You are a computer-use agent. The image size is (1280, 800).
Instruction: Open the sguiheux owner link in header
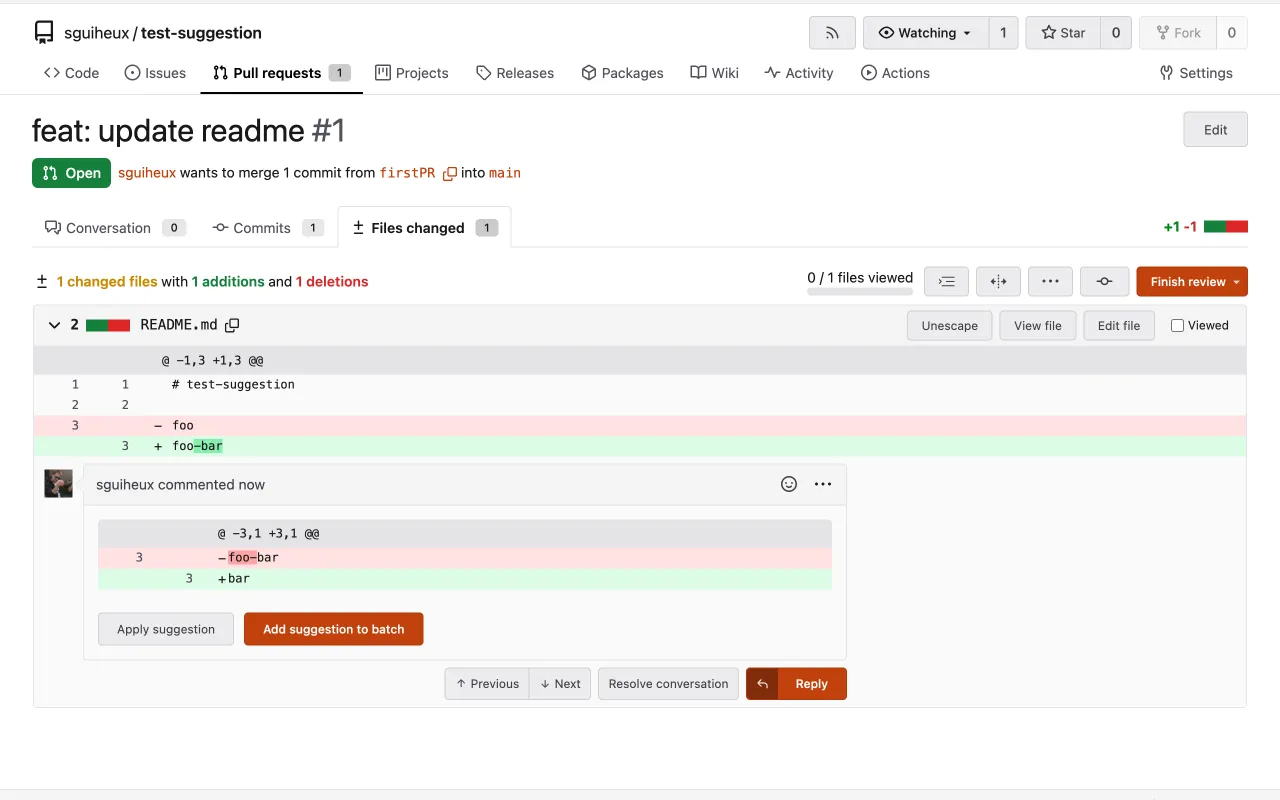point(97,33)
